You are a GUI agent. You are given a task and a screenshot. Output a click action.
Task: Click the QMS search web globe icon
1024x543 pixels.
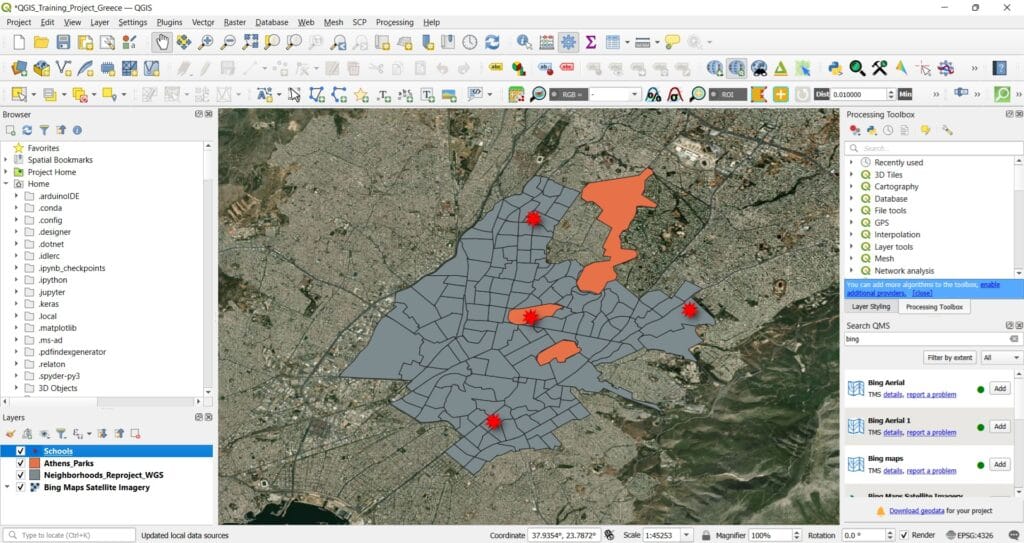click(737, 68)
